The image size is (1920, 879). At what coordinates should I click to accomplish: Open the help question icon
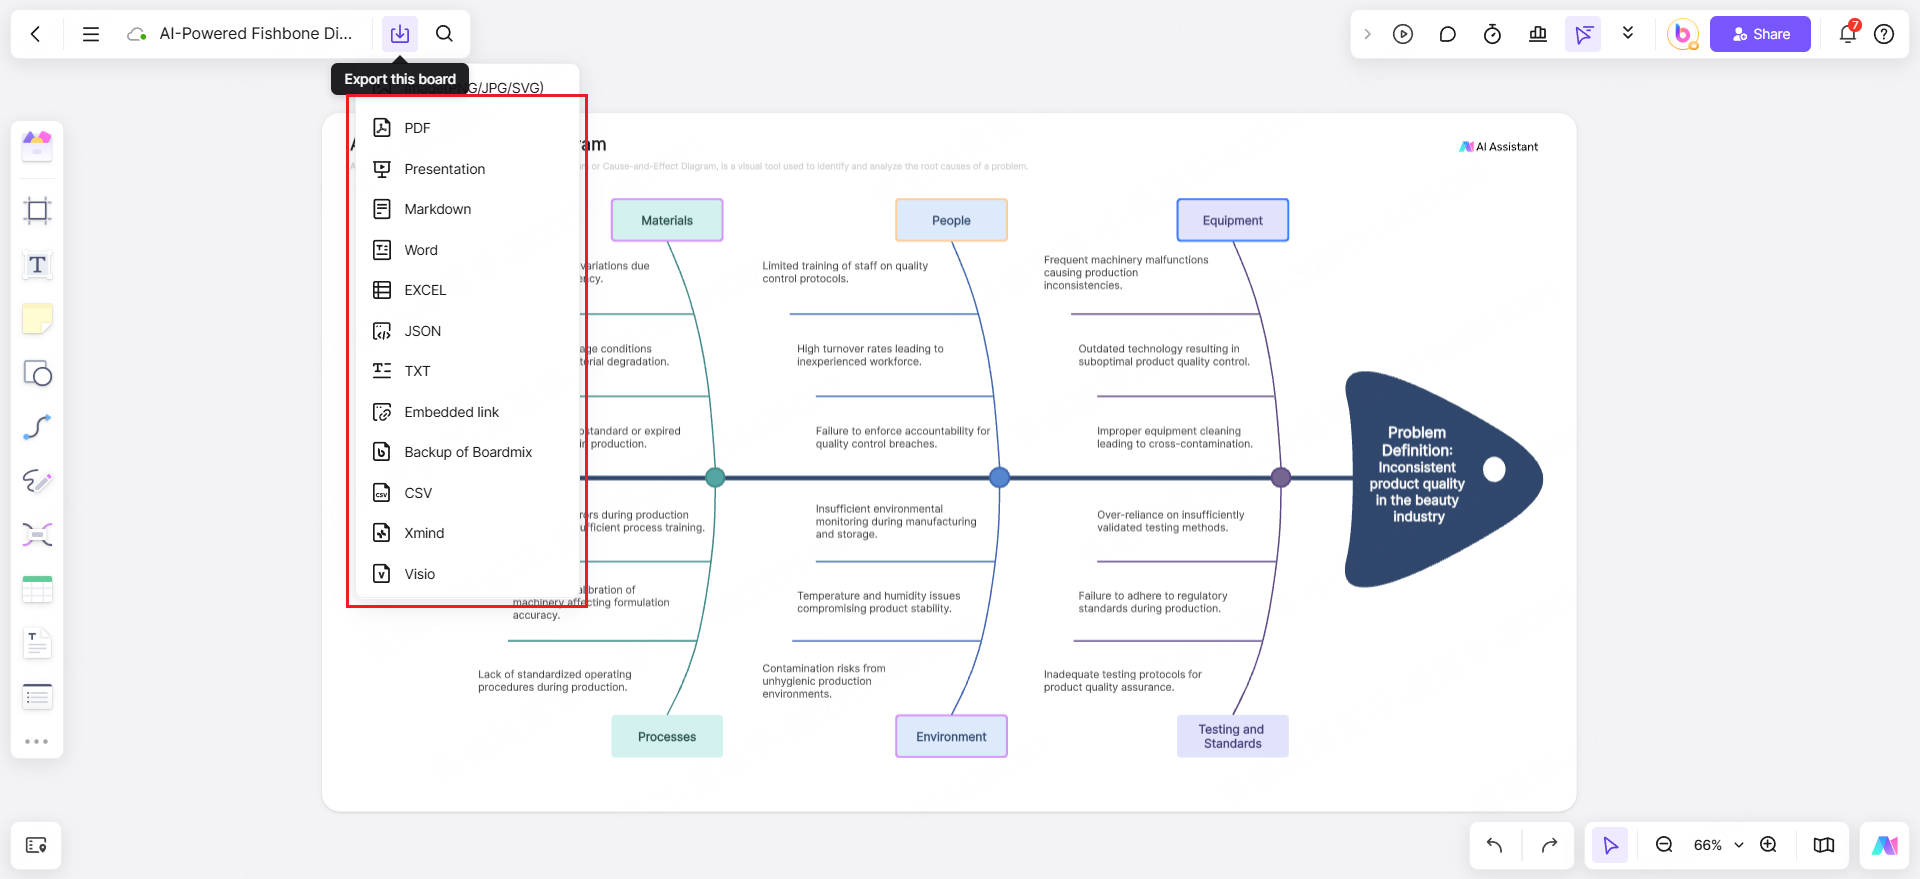1884,34
